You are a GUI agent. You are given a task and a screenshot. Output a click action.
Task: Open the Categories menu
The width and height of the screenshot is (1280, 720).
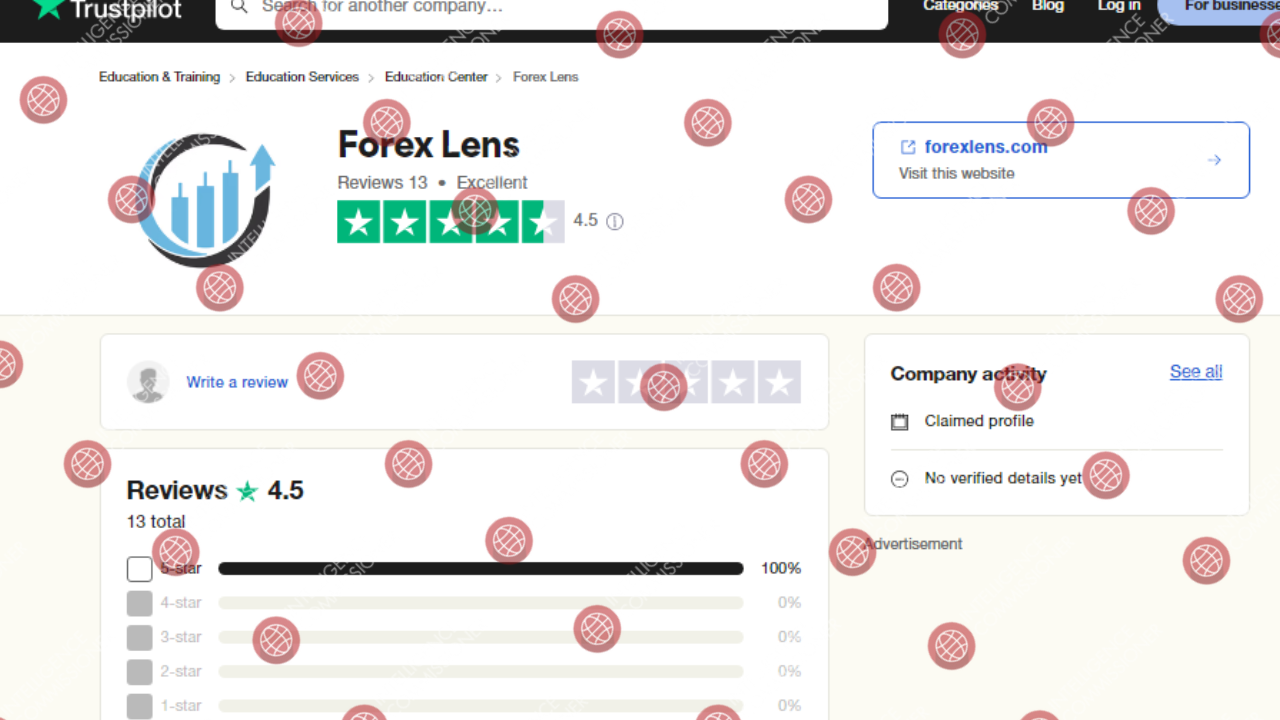coord(961,6)
